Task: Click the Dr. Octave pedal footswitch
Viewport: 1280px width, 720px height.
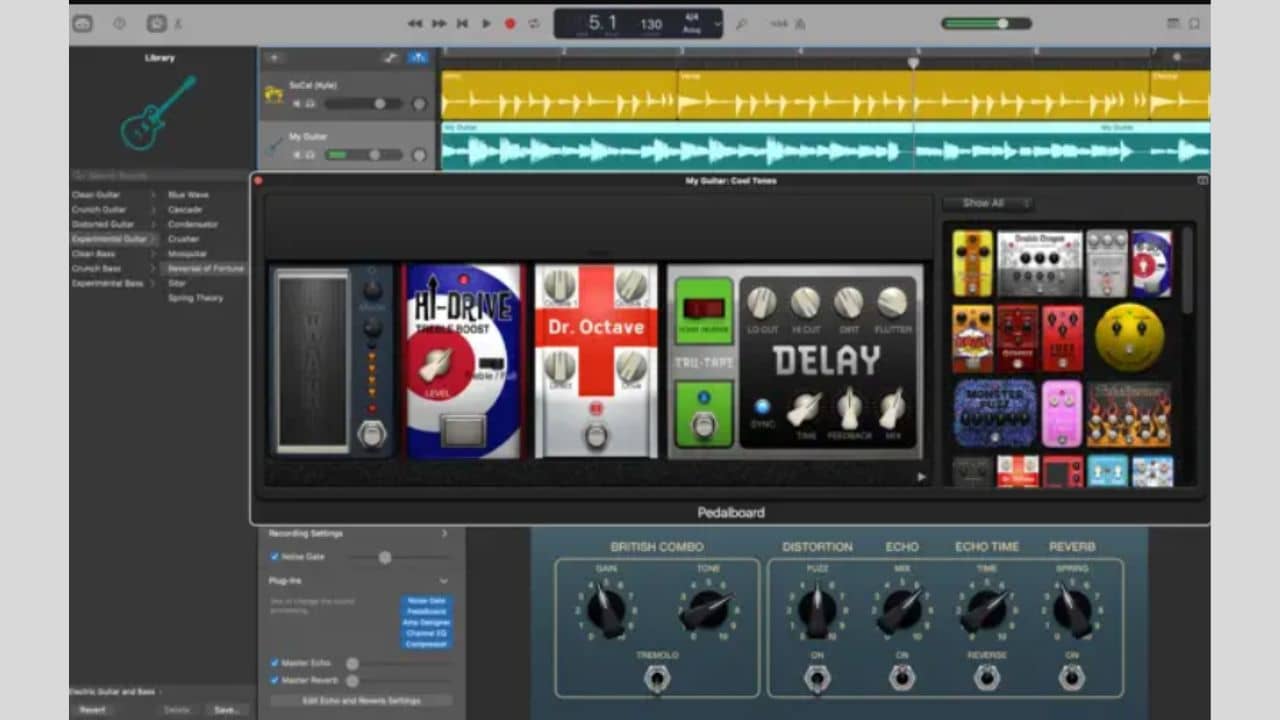Action: tap(596, 435)
